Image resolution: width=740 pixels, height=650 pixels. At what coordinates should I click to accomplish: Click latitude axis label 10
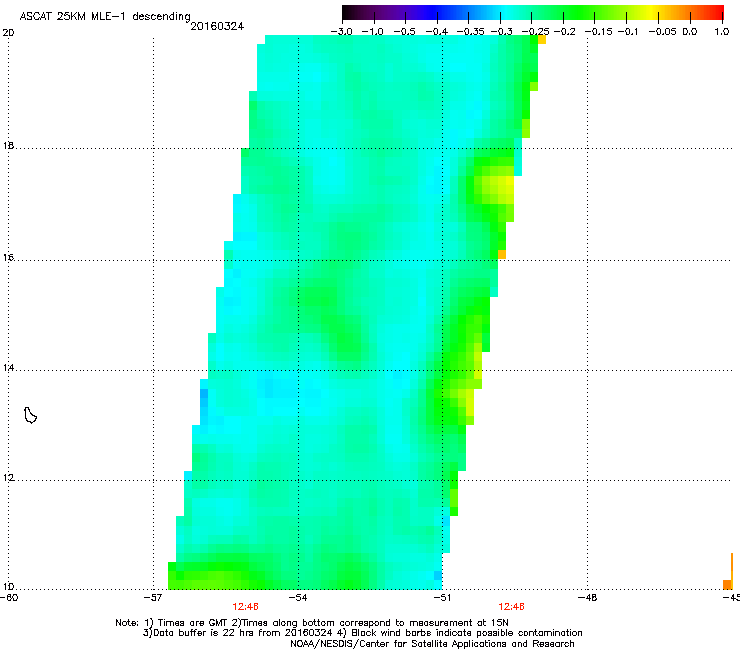(8, 587)
